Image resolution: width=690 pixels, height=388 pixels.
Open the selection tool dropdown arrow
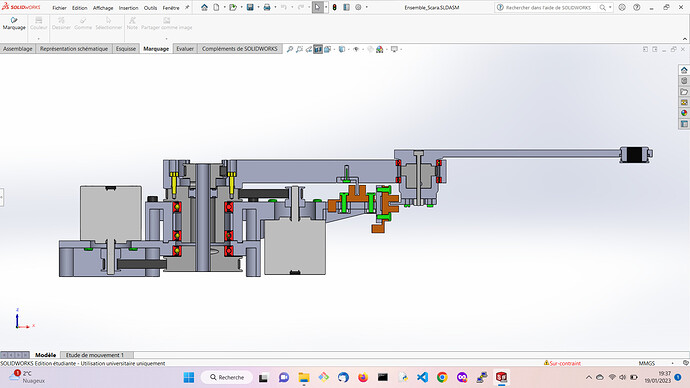coord(326,7)
